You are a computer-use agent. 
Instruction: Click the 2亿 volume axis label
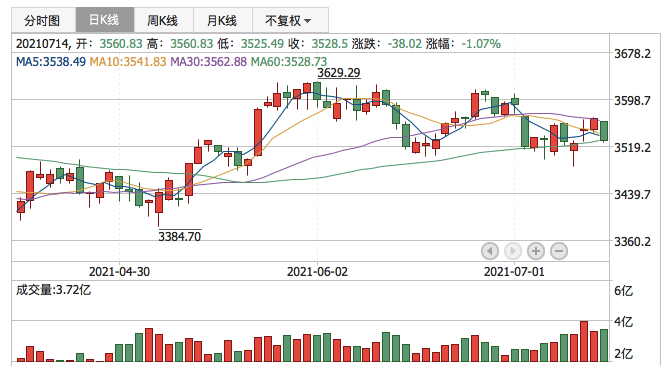point(624,353)
